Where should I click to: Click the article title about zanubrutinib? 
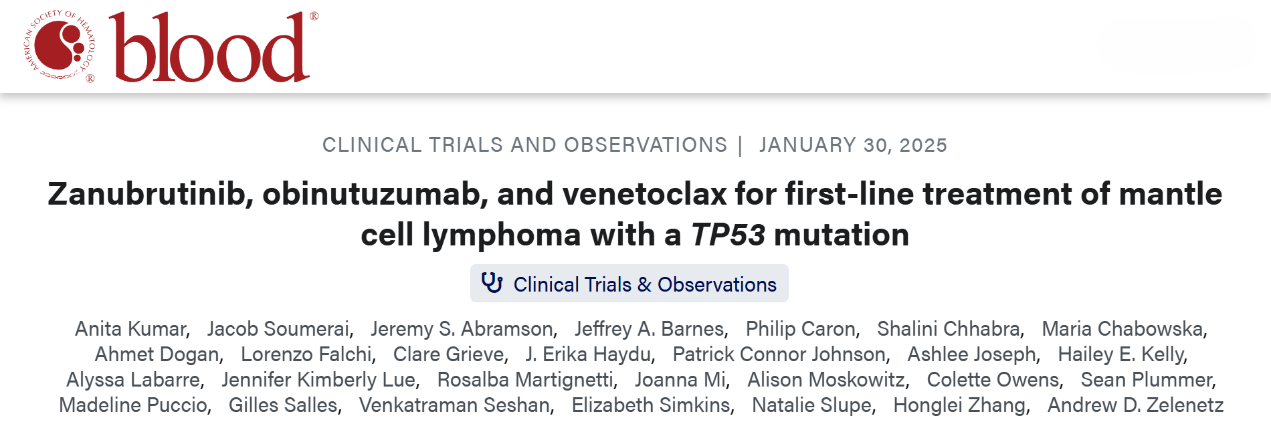[x=635, y=214]
